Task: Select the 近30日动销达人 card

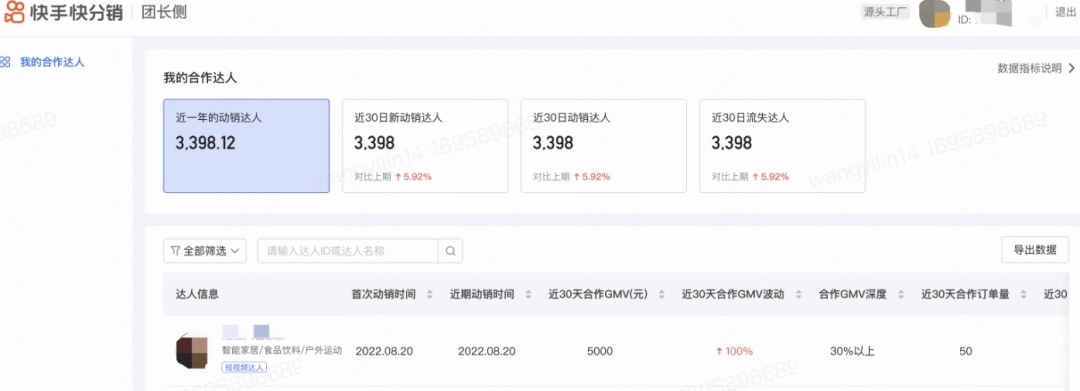Action: (603, 146)
